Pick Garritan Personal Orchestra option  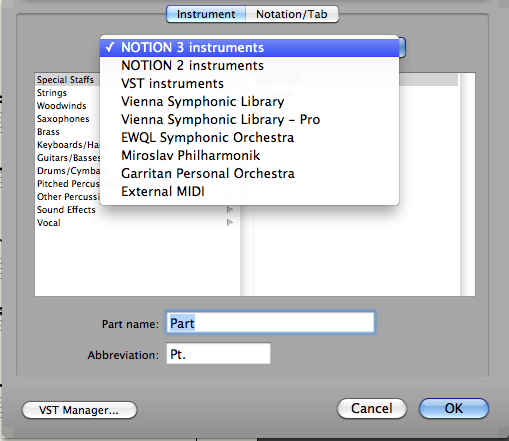tap(249, 174)
